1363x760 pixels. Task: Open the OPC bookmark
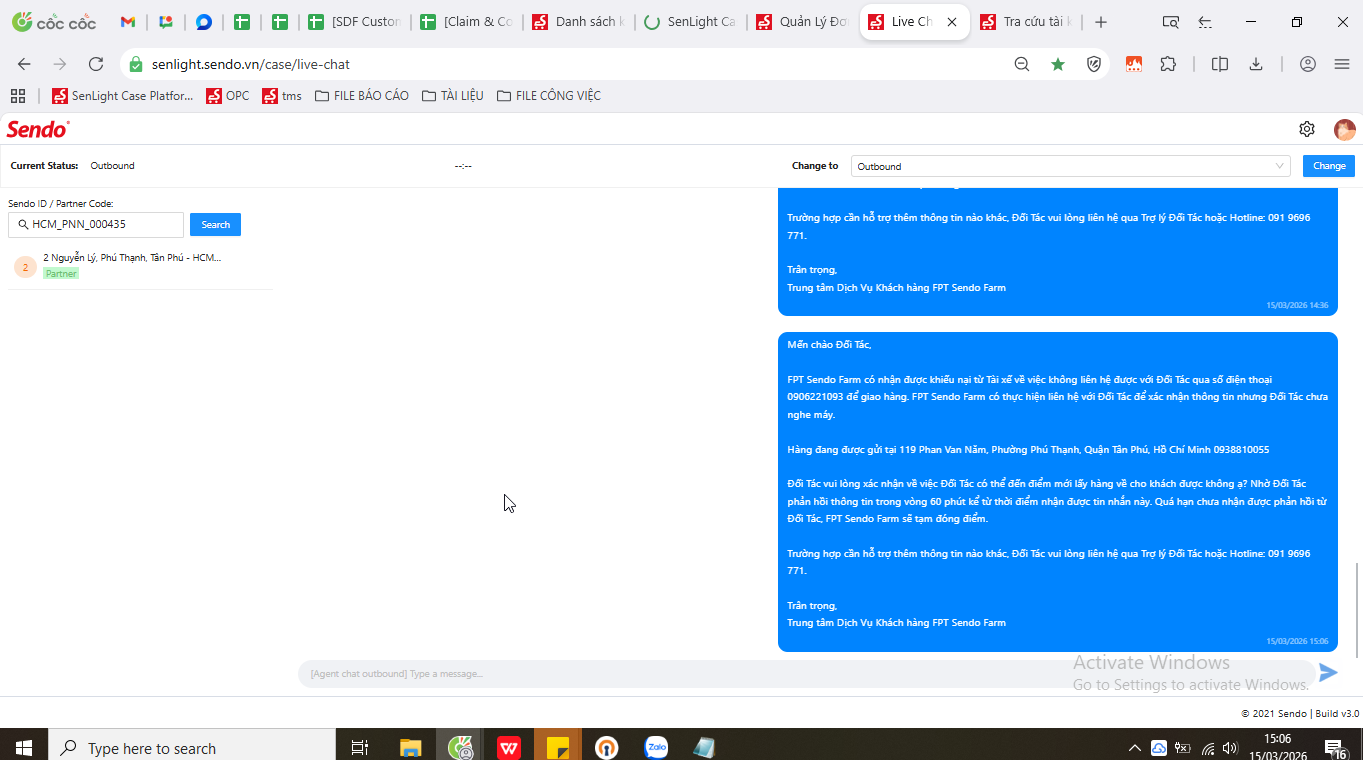coord(227,96)
